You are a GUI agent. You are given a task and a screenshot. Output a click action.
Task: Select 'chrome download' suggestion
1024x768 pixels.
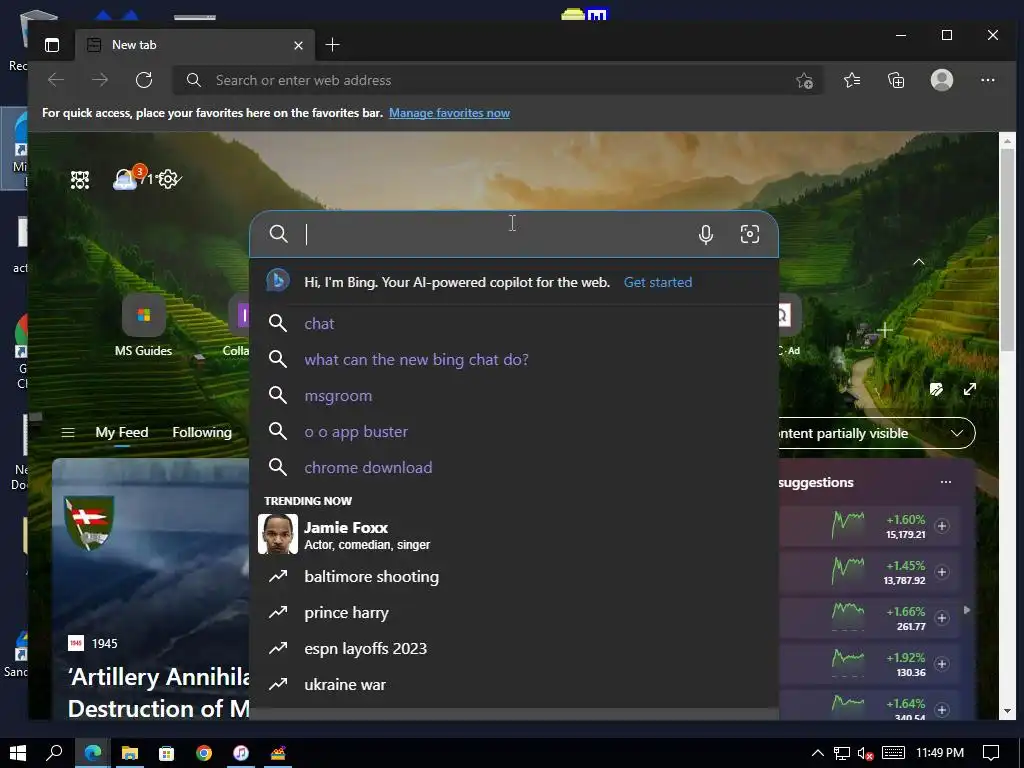click(514, 467)
